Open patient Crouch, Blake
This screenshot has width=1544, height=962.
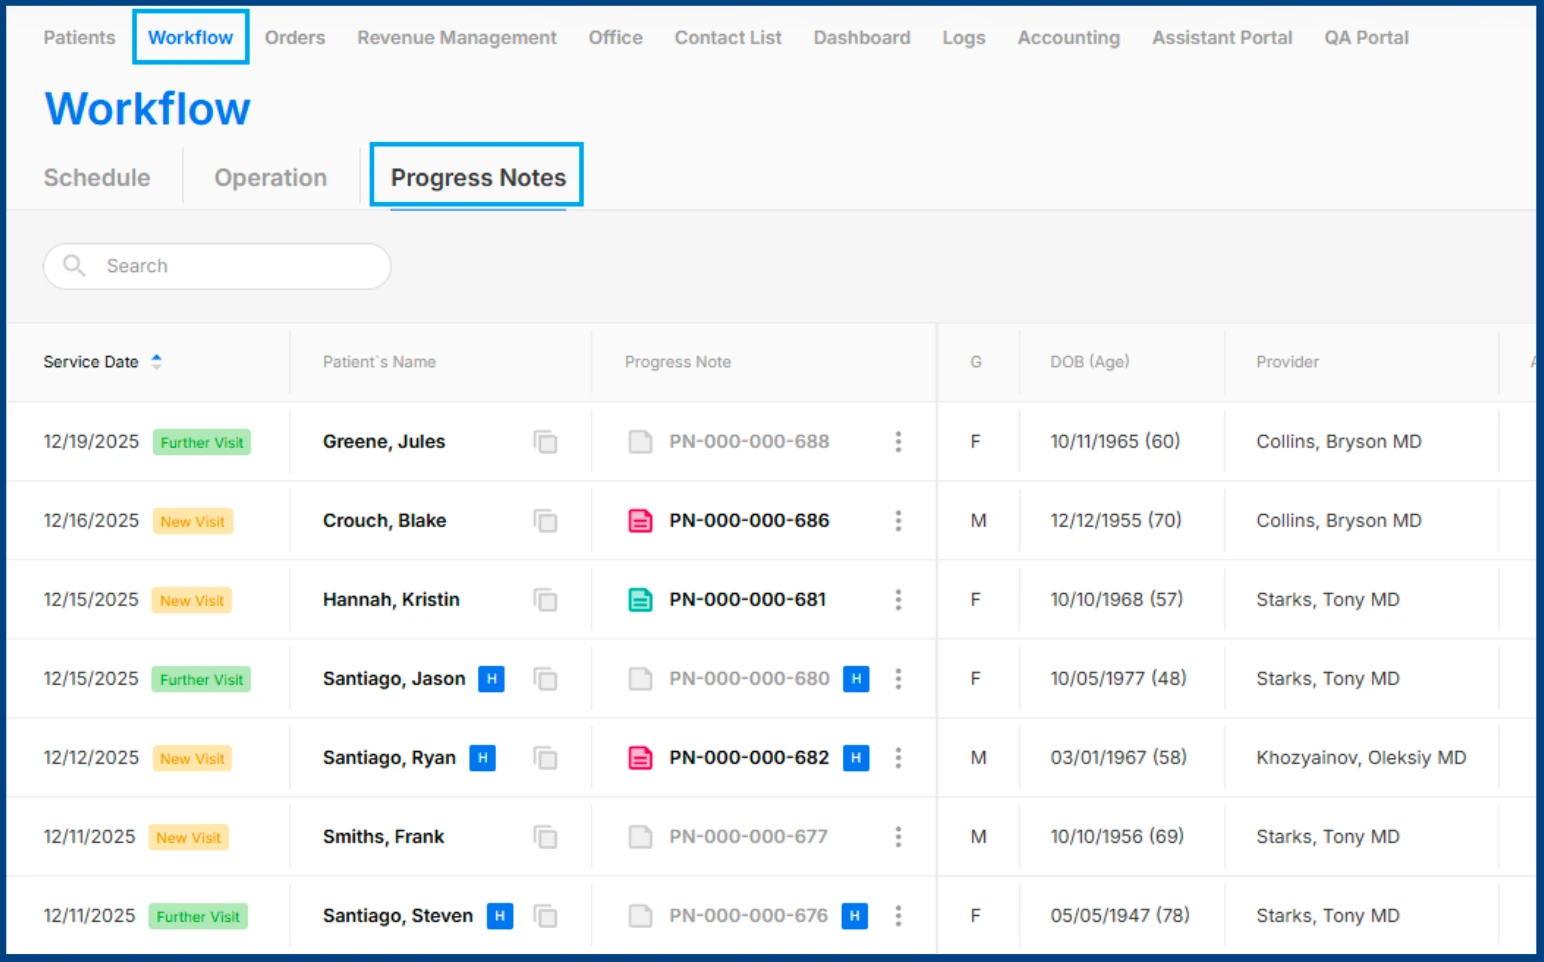click(x=384, y=521)
